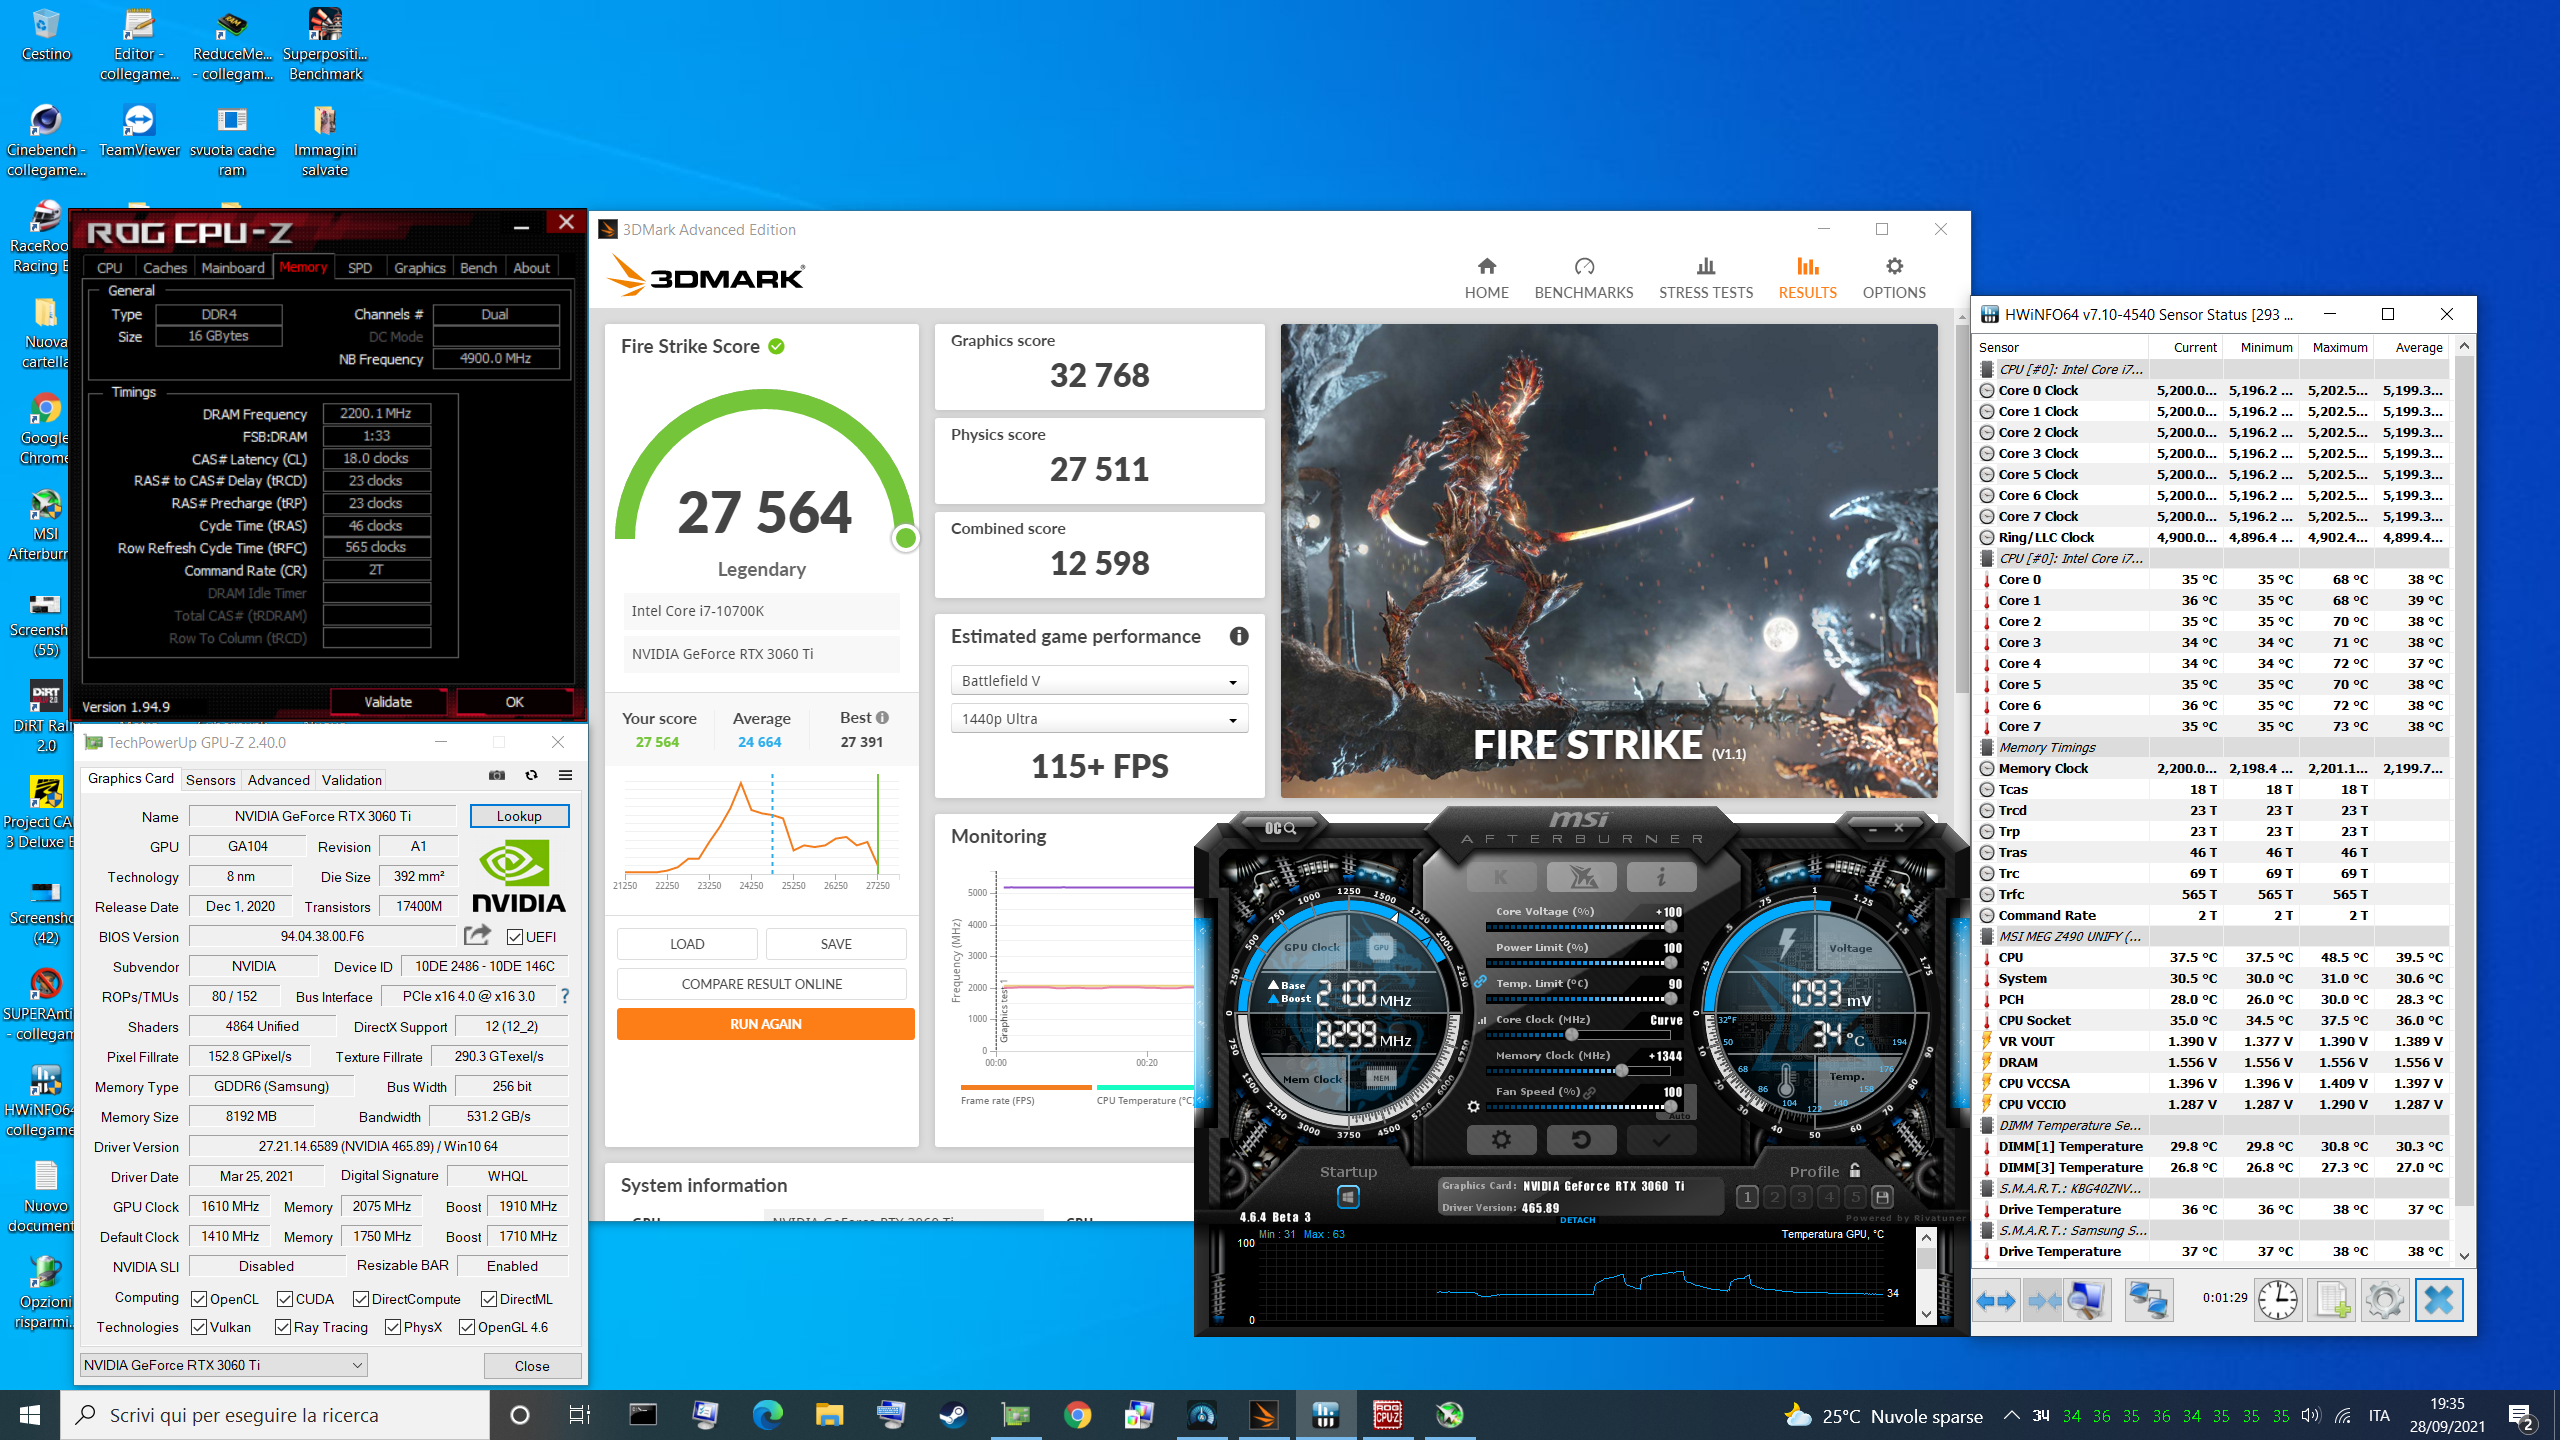
Task: Click HWiNFO start logging icon
Action: tap(2331, 1300)
